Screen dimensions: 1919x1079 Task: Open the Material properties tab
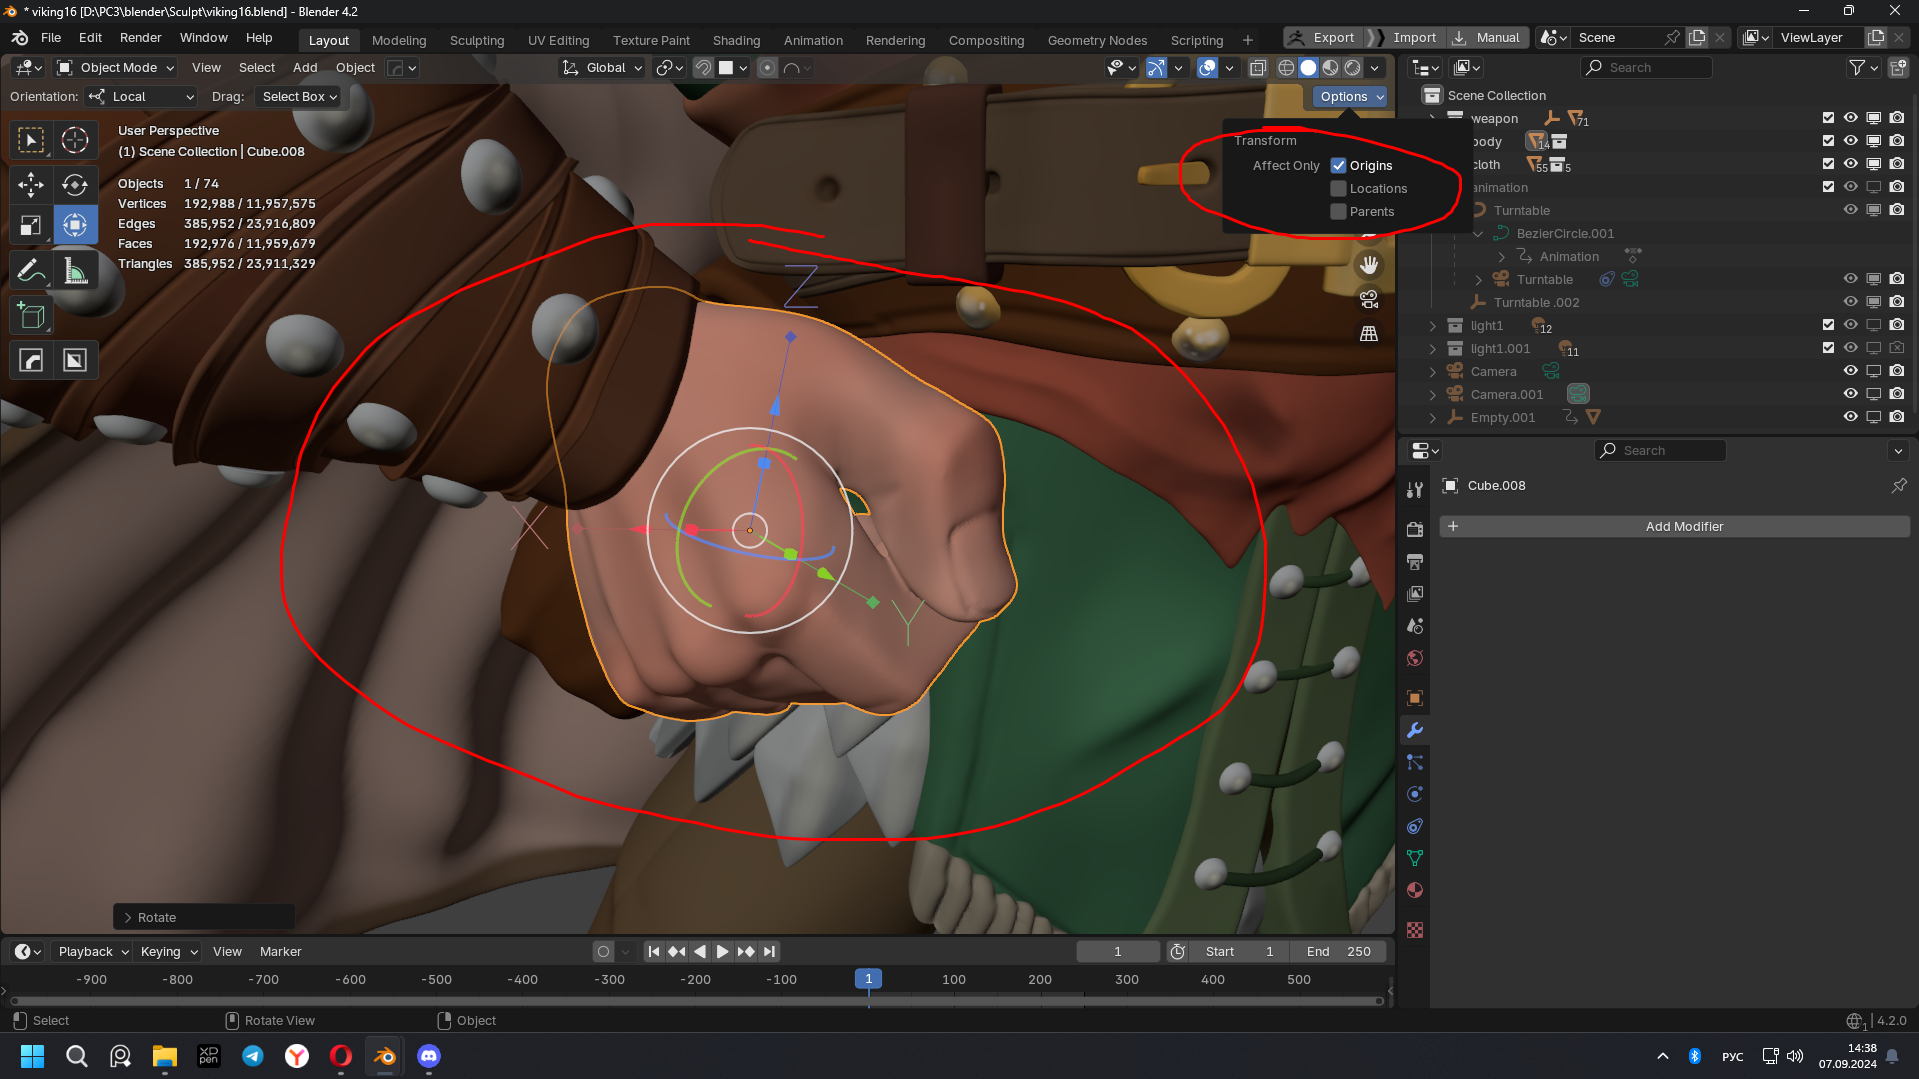coord(1415,890)
